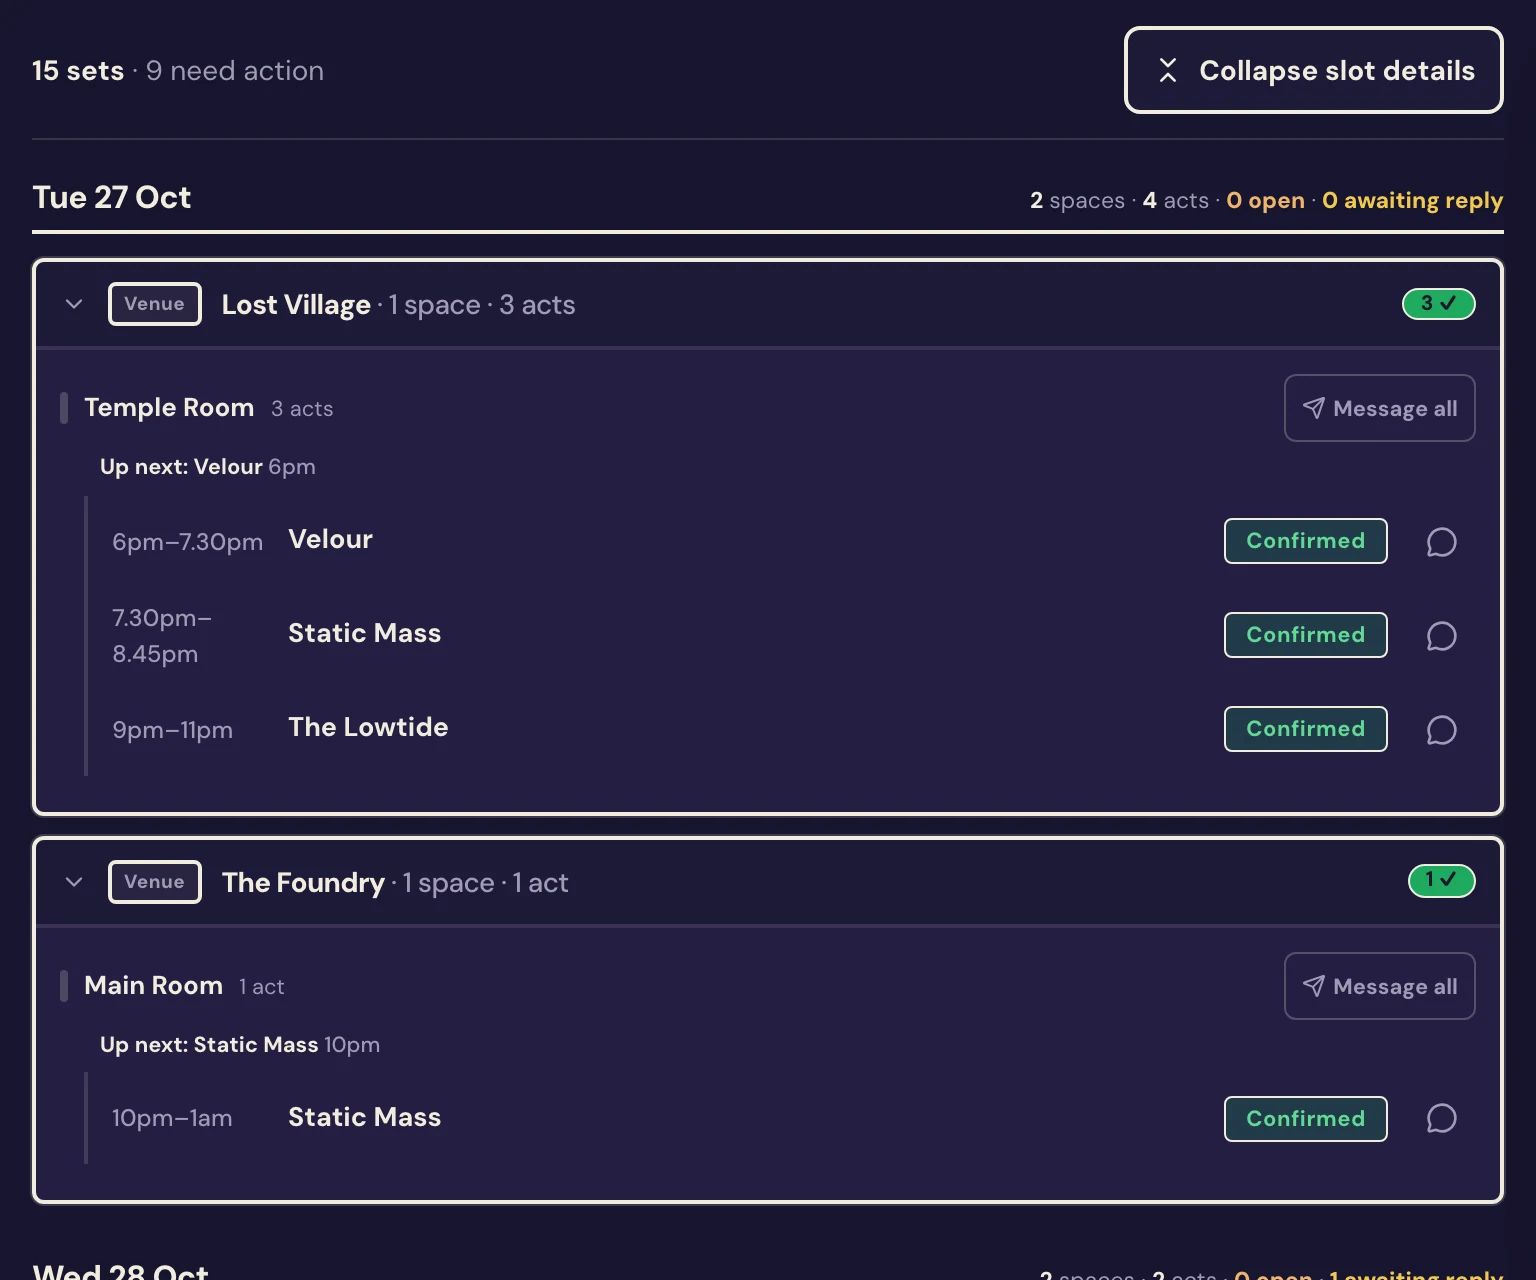Click the Venue tag beside The Foundry
1536x1280 pixels.
point(155,882)
